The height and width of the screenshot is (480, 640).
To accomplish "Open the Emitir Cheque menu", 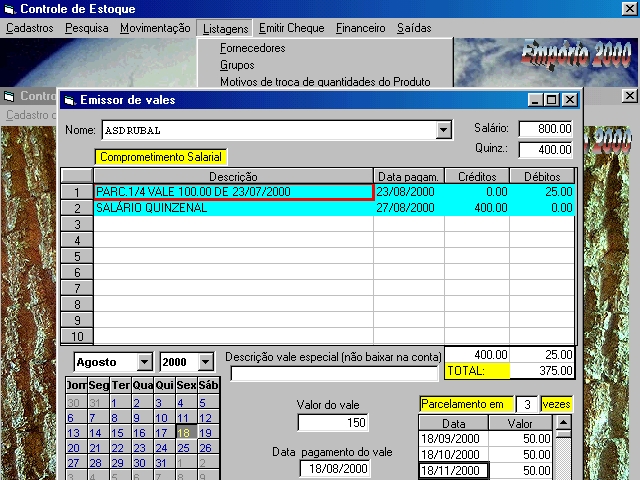I will pyautogui.click(x=293, y=28).
